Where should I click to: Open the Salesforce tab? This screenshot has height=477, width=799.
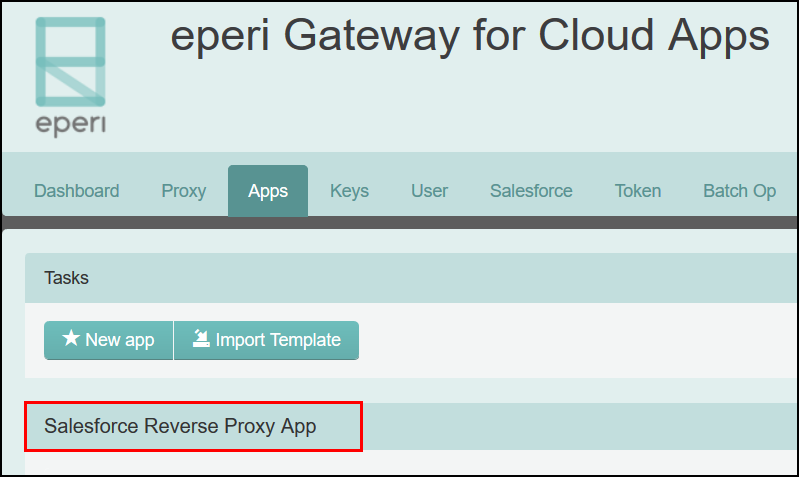point(531,191)
